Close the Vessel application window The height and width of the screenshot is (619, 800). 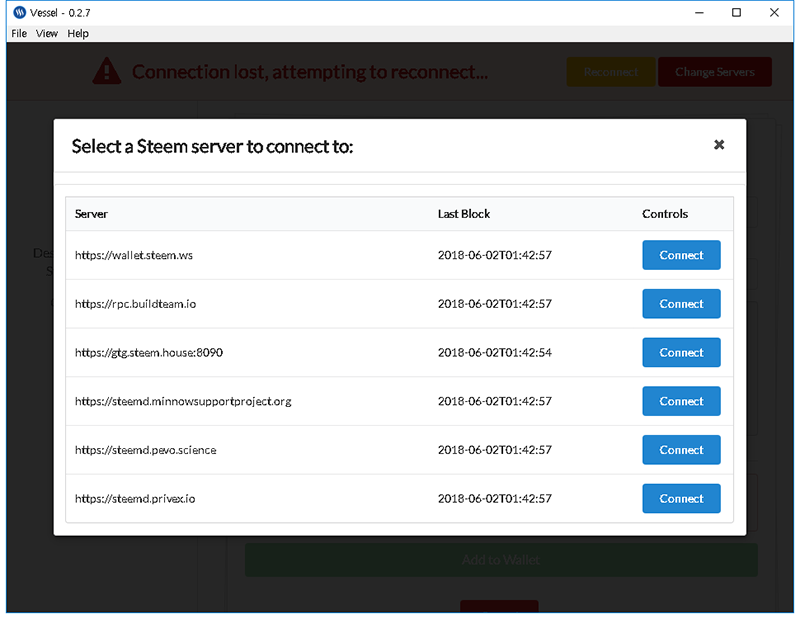(x=774, y=13)
